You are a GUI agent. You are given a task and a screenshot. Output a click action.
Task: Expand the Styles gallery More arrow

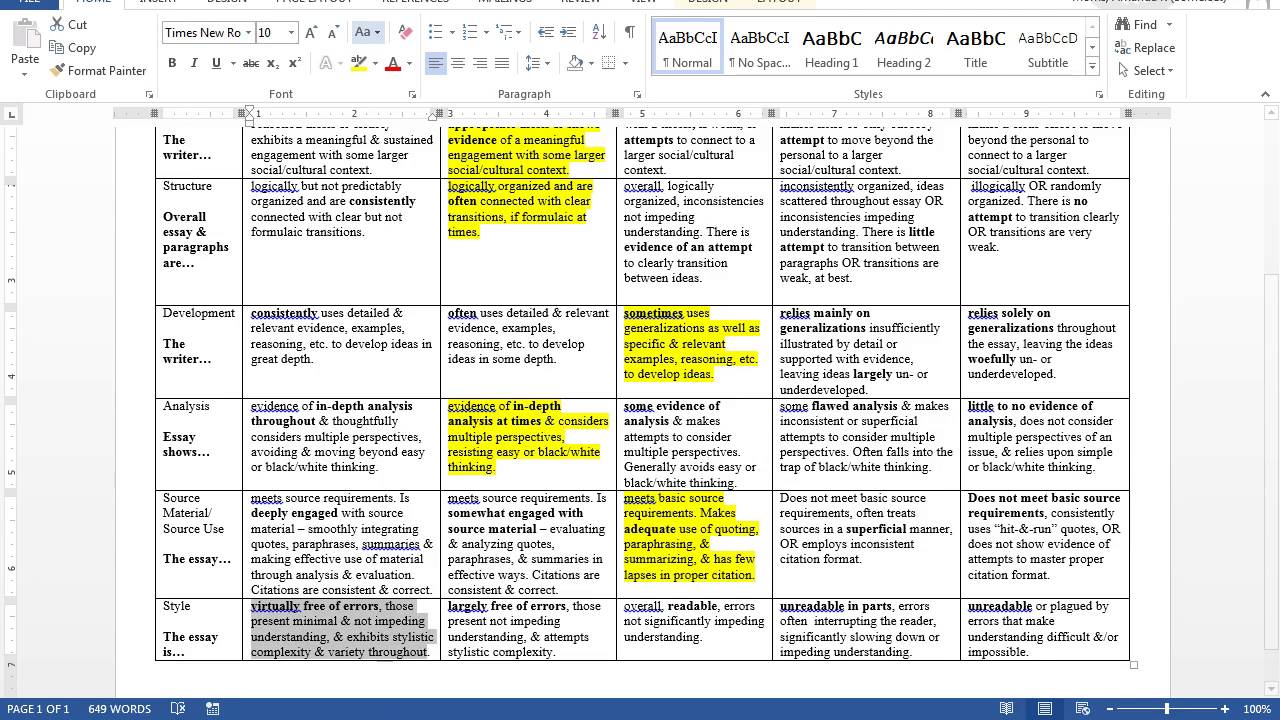[x=1092, y=67]
